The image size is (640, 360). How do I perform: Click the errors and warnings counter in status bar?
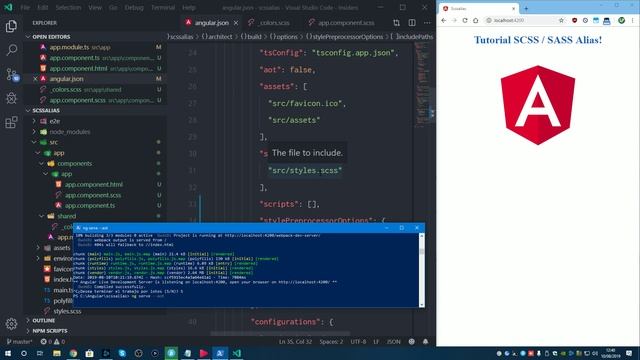pyautogui.click(x=53, y=342)
